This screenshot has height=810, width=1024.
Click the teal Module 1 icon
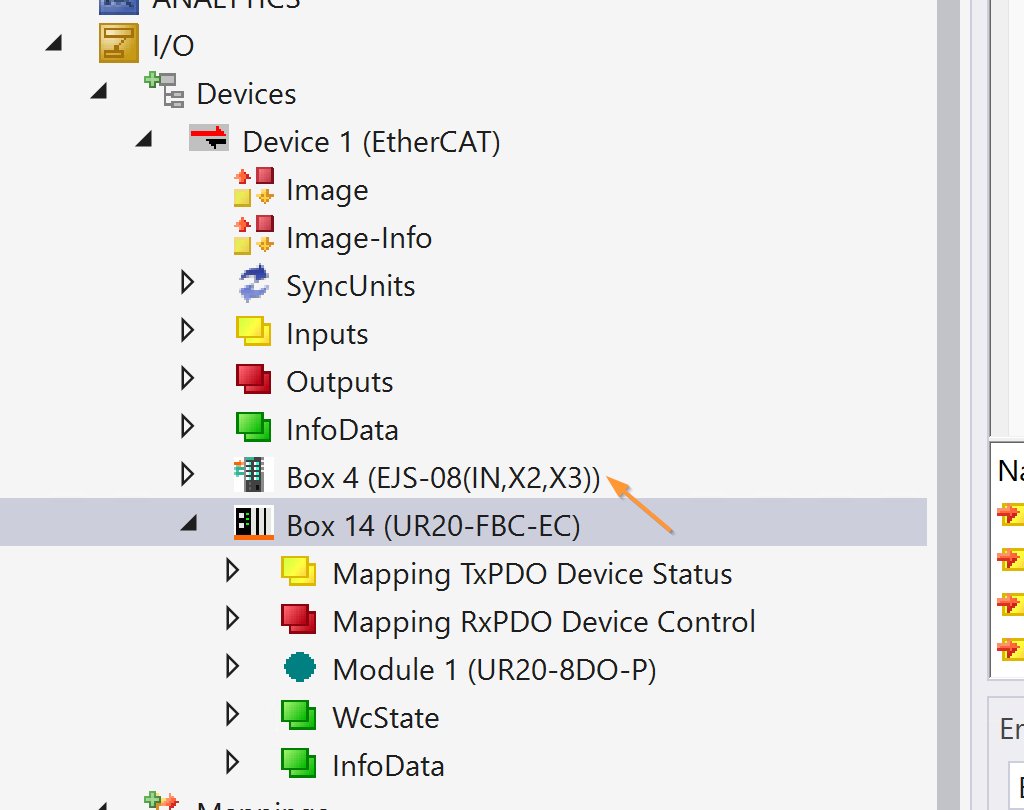tap(300, 668)
